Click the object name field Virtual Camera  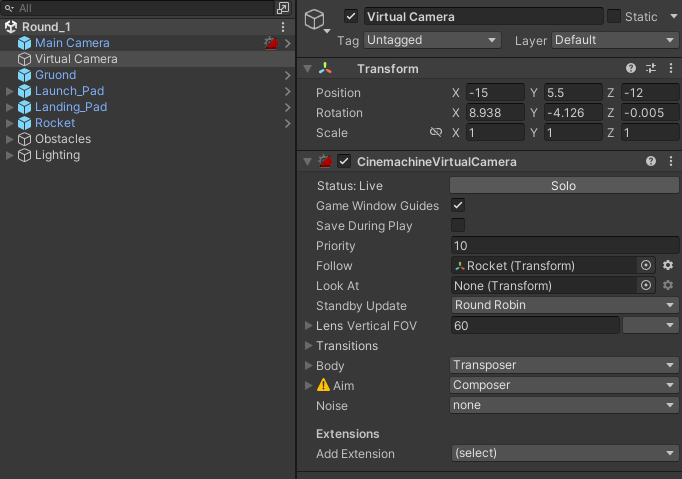coord(484,17)
